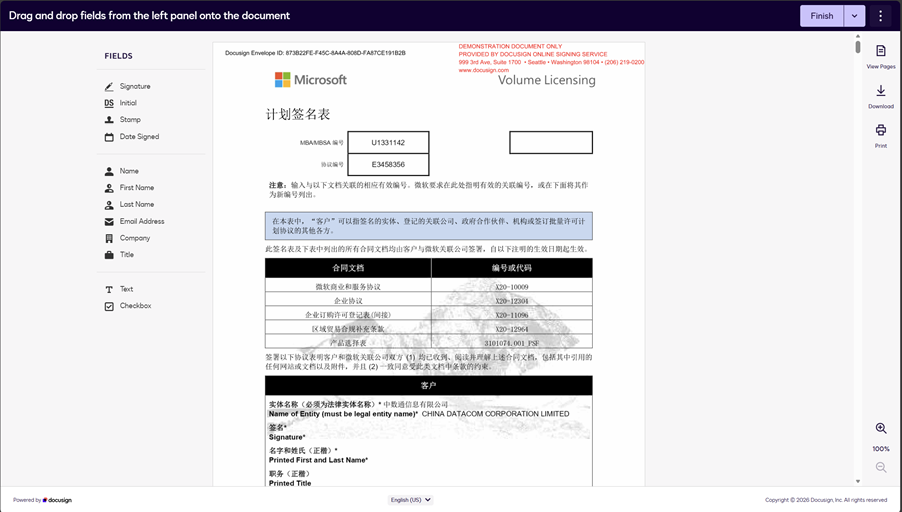Click the X20-12964 table cell

[511, 329]
